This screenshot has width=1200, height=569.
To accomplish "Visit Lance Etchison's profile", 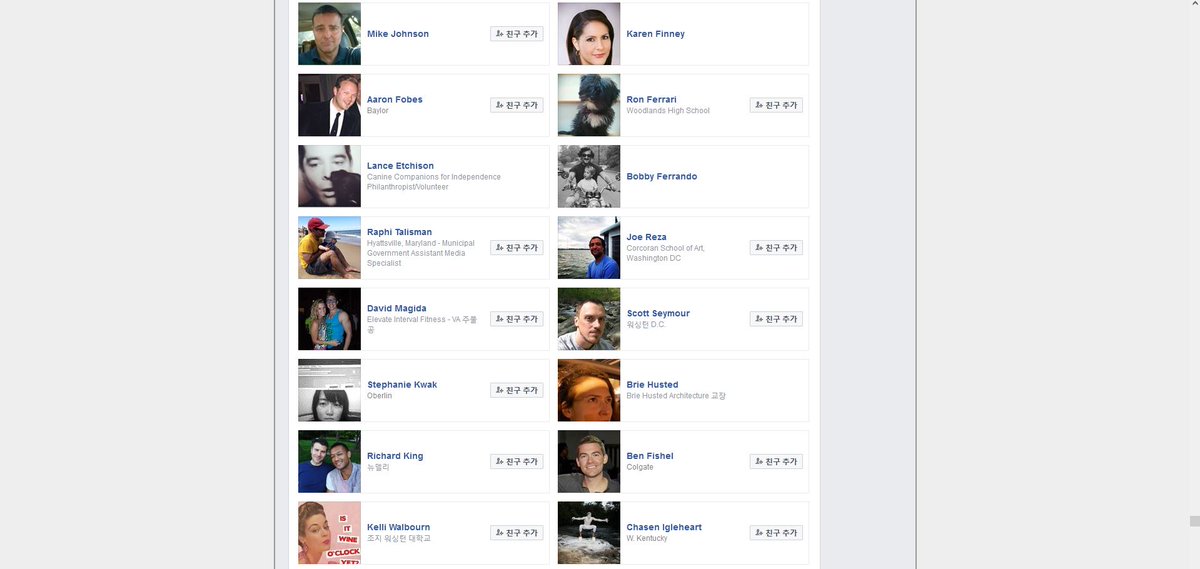I will [x=400, y=166].
